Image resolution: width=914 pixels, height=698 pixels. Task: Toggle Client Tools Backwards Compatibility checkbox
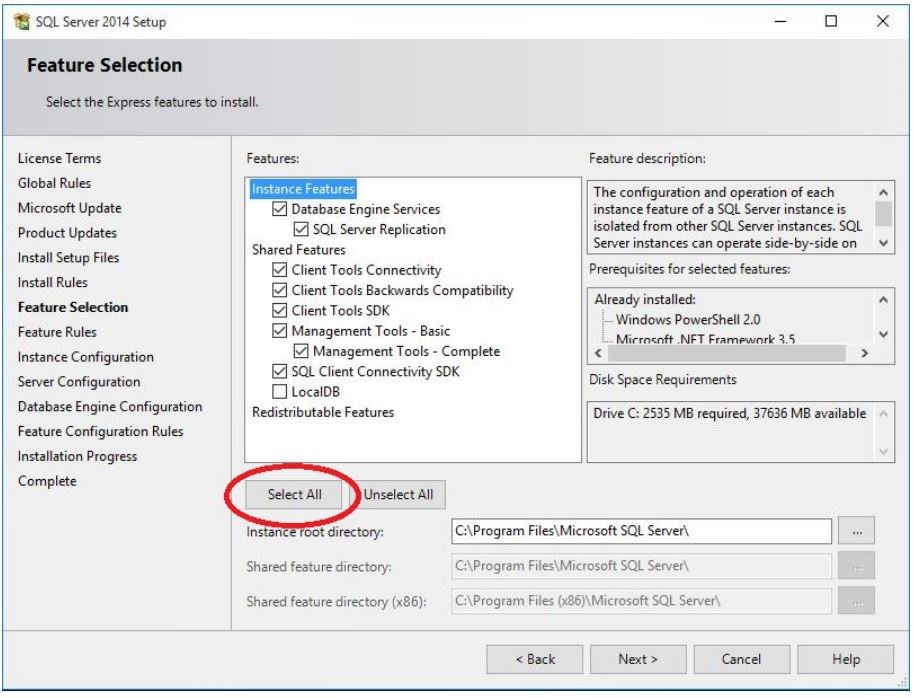[x=280, y=290]
